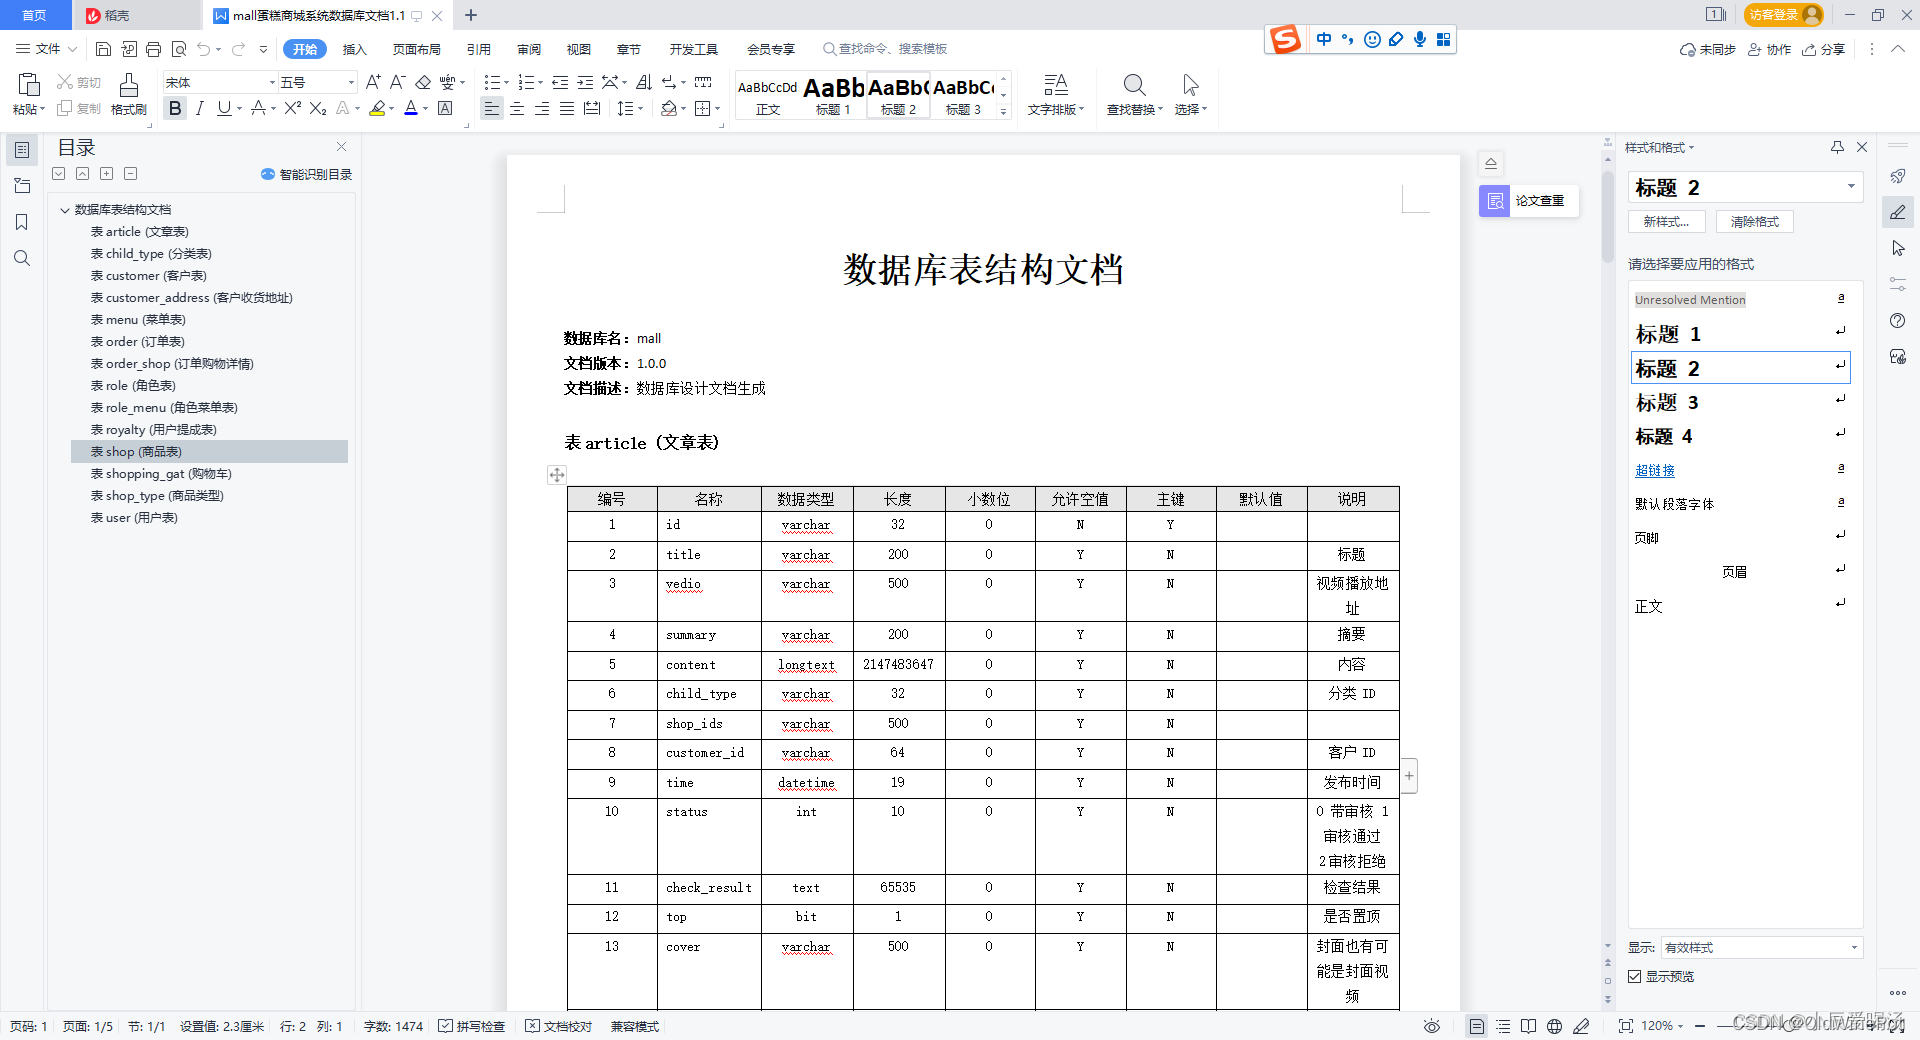Toggle Bold formatting button
Screen dimensions: 1920x1040
(x=176, y=108)
